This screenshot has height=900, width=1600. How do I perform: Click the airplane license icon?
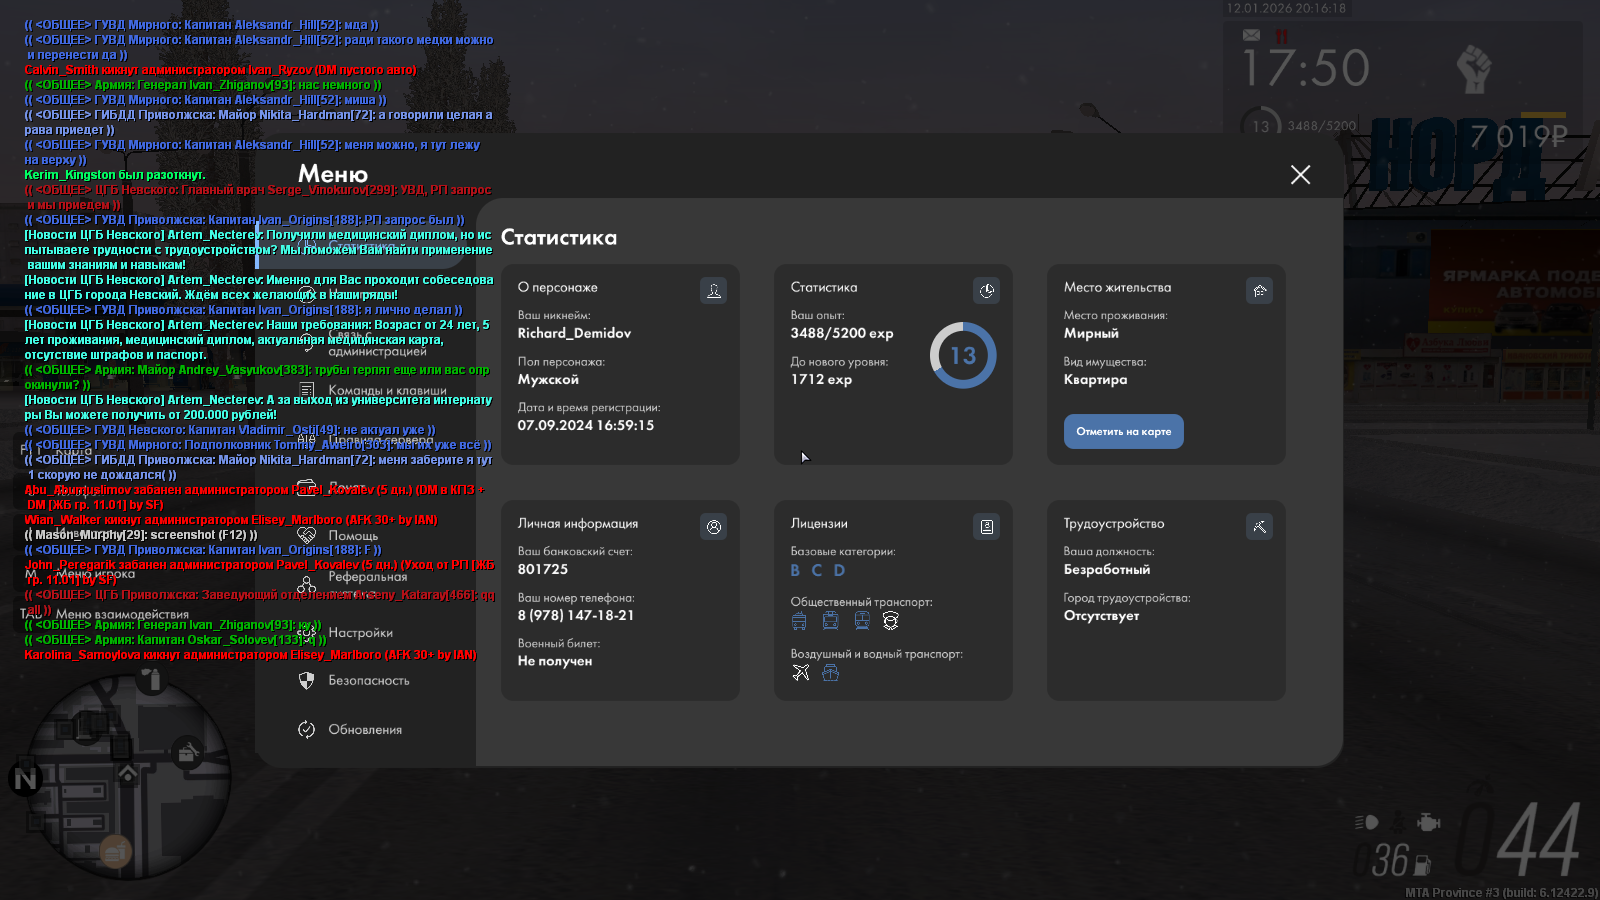pyautogui.click(x=800, y=673)
